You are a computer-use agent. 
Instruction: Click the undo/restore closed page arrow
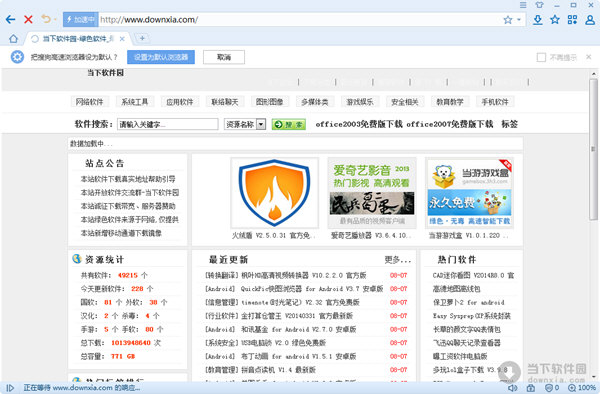point(46,19)
